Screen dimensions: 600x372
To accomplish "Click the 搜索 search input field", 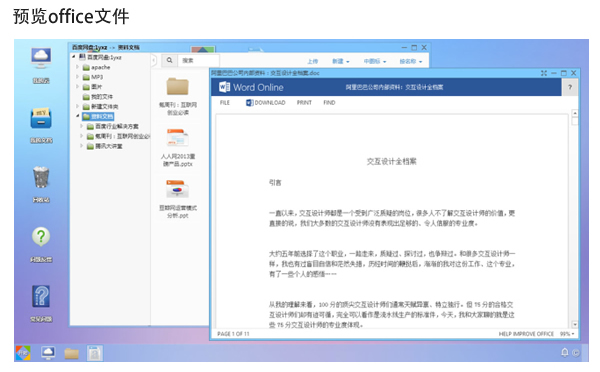I will [198, 60].
